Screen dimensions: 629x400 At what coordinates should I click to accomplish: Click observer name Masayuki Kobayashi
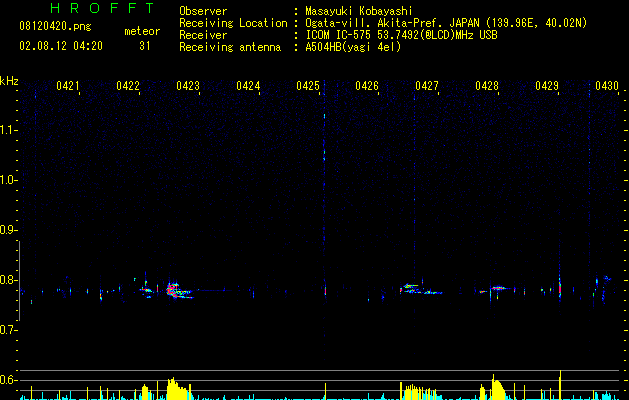[x=359, y=11]
